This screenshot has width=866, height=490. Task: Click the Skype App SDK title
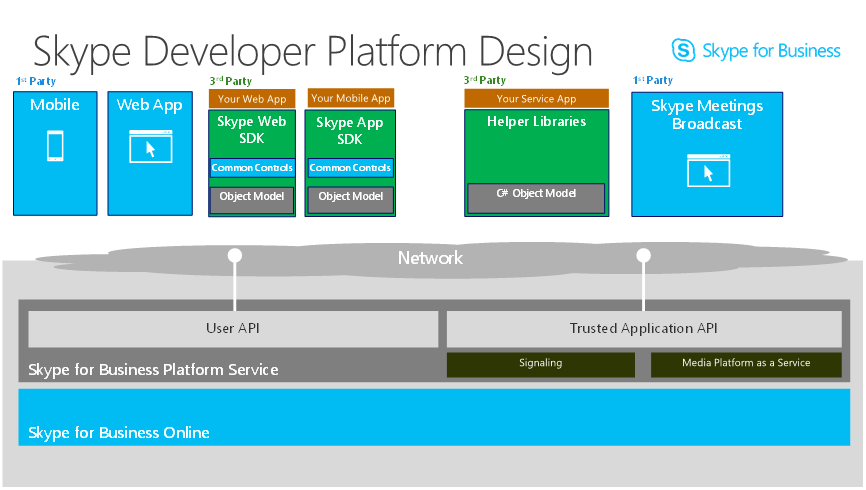coord(350,130)
